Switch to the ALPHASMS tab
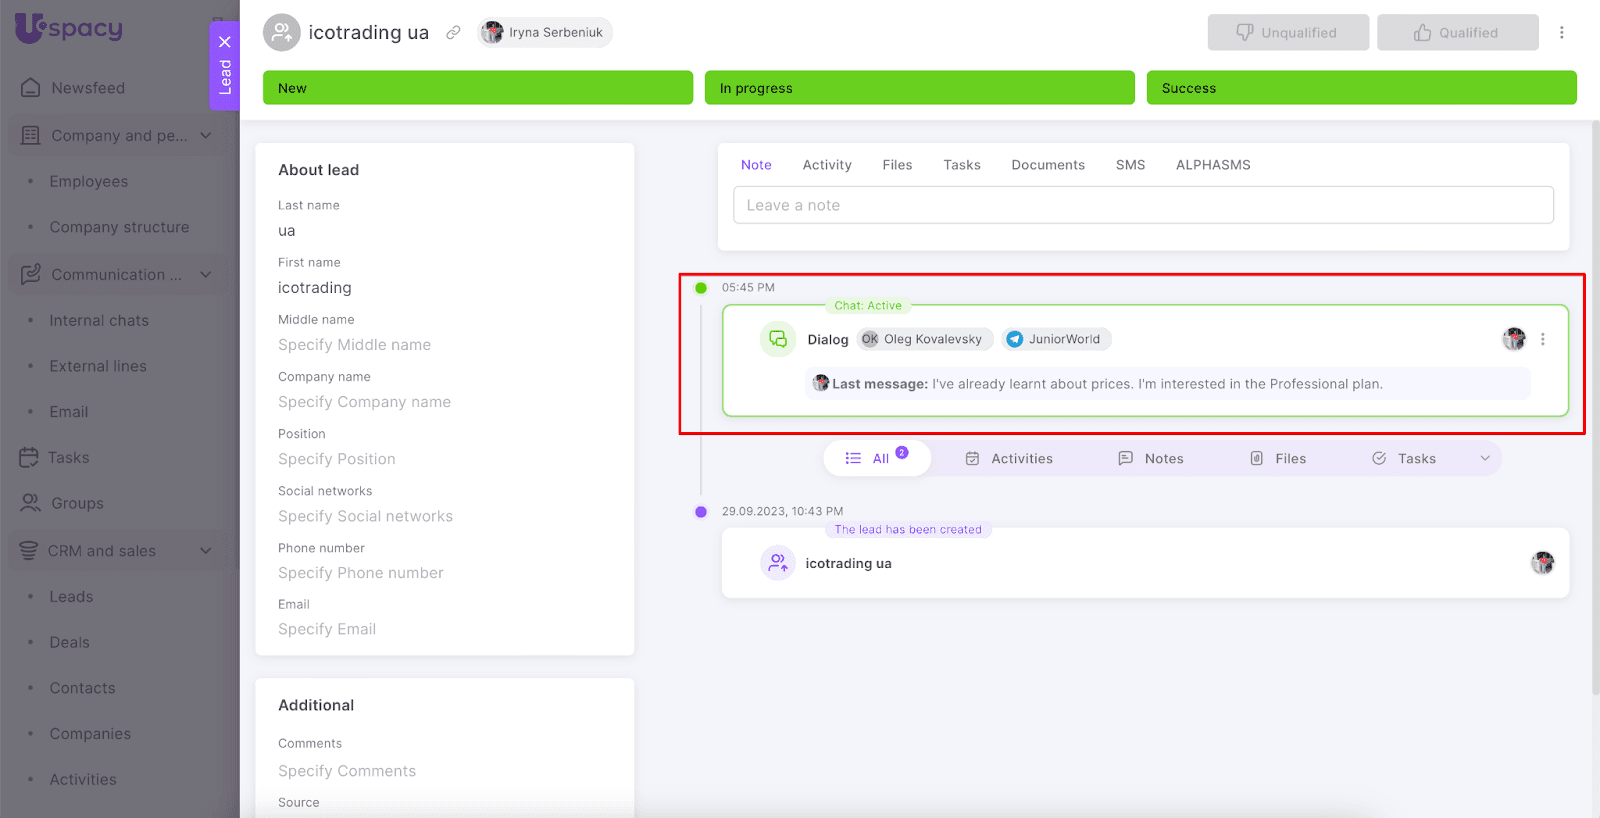This screenshot has width=1600, height=818. pyautogui.click(x=1212, y=165)
